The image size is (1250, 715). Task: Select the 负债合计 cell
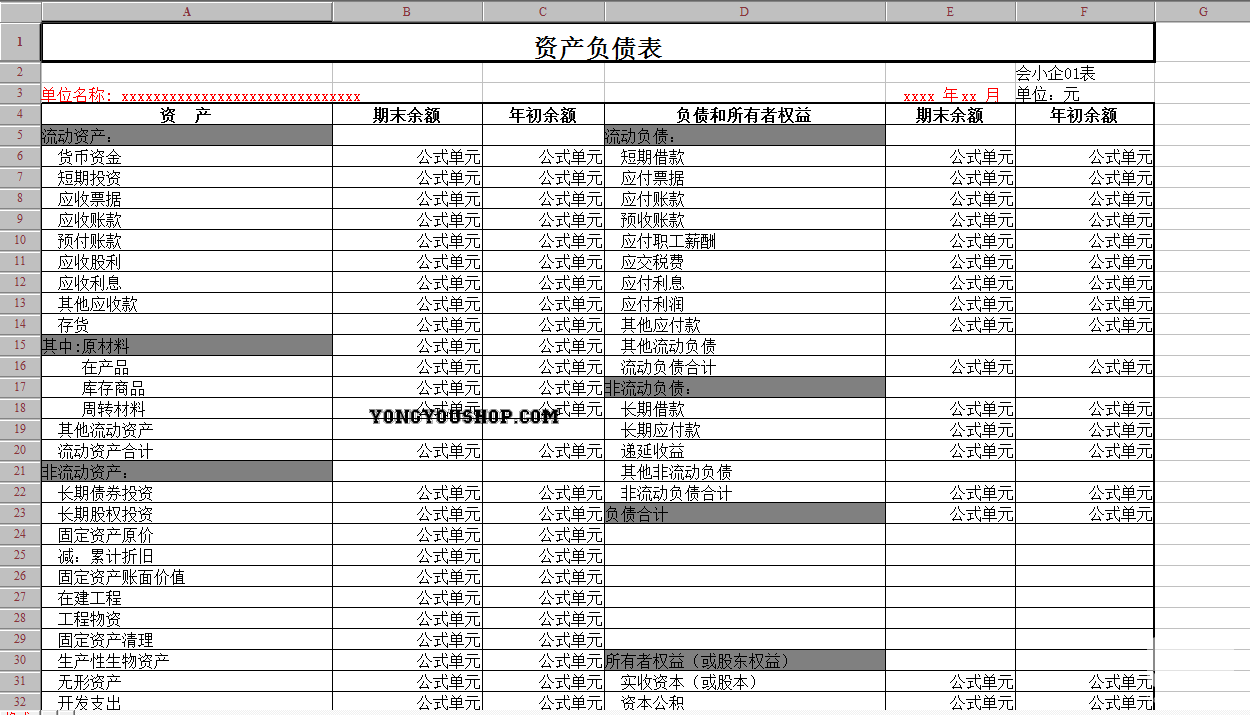(x=745, y=513)
